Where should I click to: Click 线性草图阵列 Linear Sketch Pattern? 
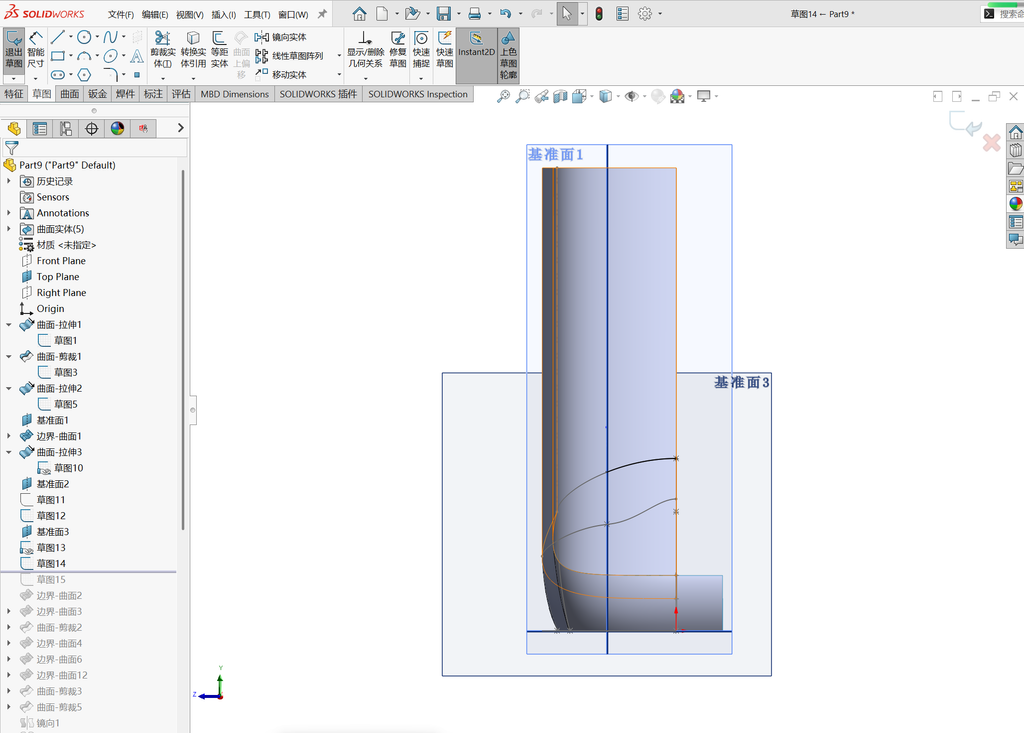click(x=289, y=56)
